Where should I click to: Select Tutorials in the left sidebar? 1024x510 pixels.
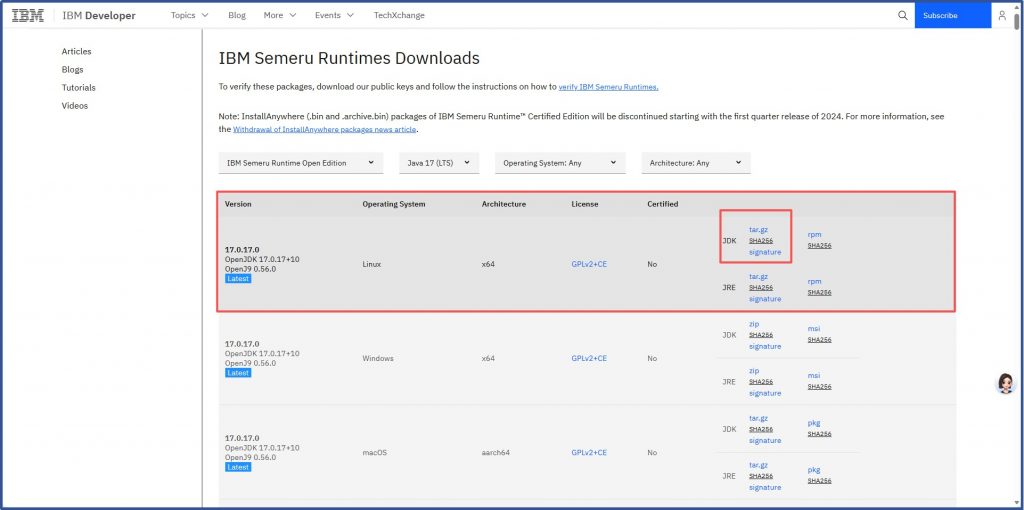[x=78, y=87]
